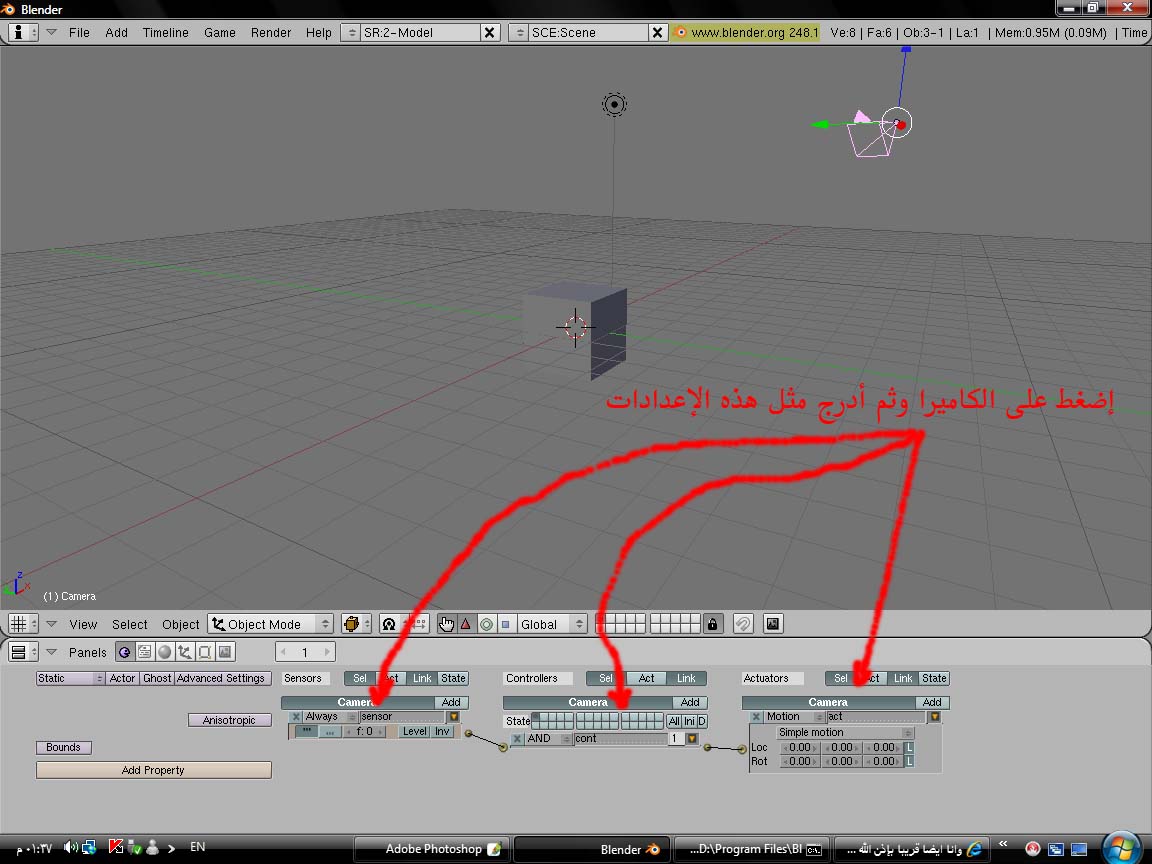
Task: Toggle Act in the Controllers header
Action: (x=647, y=678)
